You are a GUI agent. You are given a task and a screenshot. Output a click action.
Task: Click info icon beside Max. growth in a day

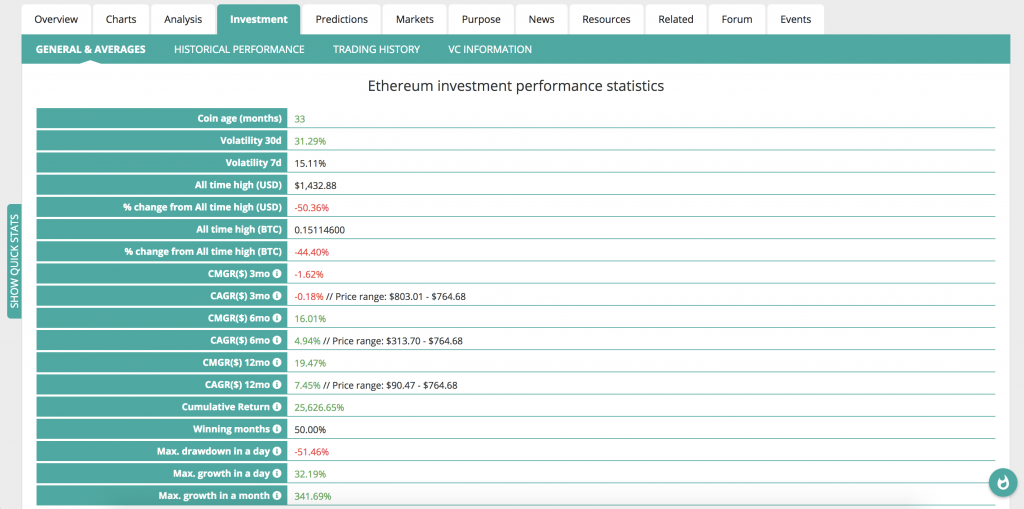[x=277, y=474]
